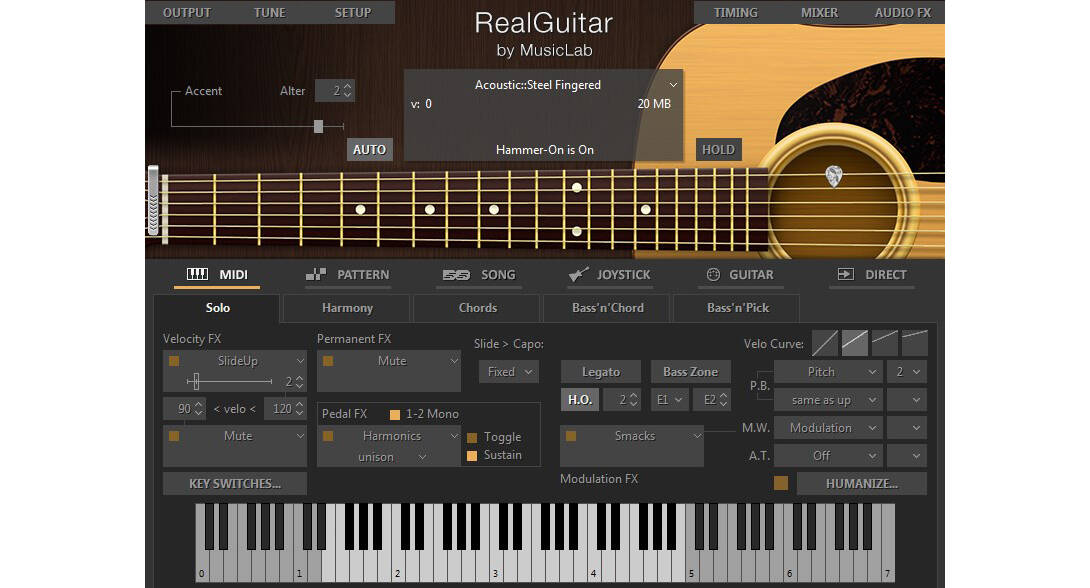Click the capo at the guitar nut
This screenshot has width=1090, height=588.
pos(154,200)
